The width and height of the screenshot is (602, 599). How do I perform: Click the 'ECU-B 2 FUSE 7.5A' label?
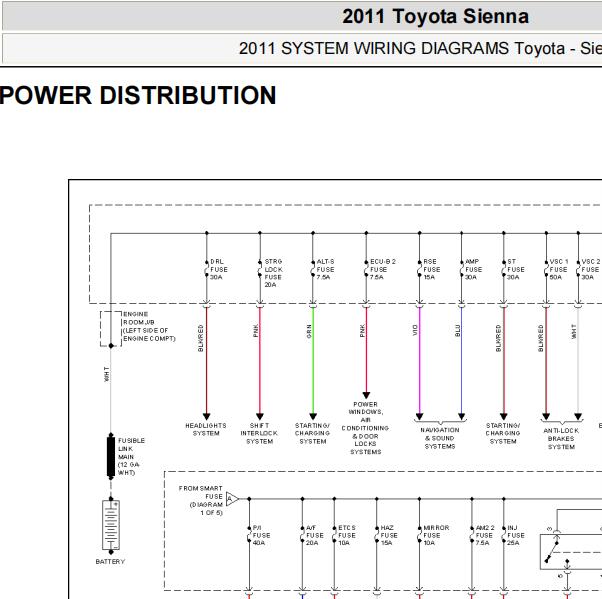383,269
